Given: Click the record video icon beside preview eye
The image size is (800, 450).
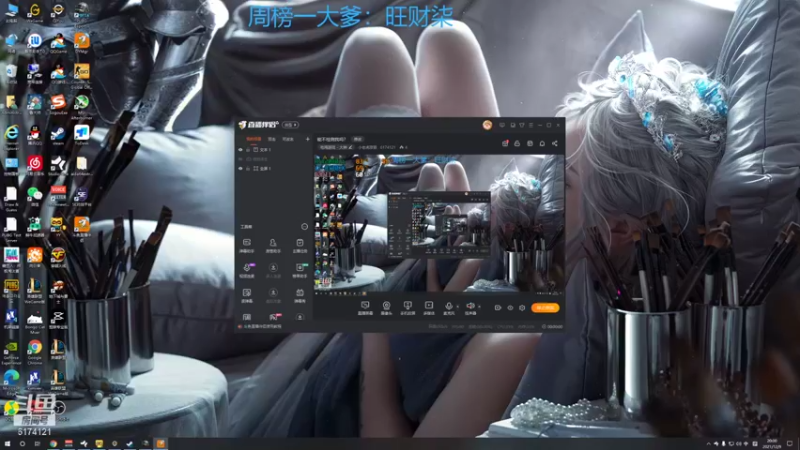Looking at the screenshot, I should [x=498, y=308].
